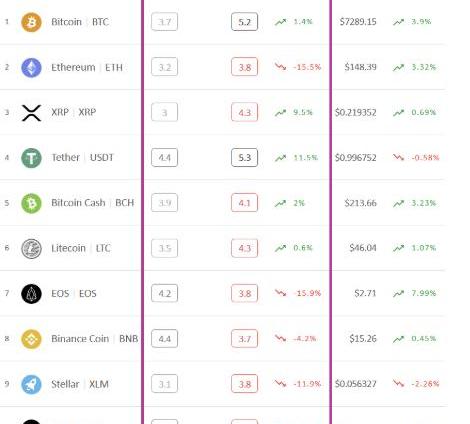The image size is (470, 424).
Task: Click Bitcoin Cash's 4.1 red score badge
Action: (244, 203)
